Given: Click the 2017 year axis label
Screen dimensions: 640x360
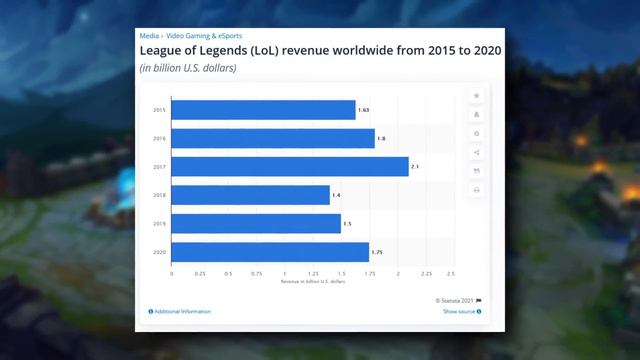Looking at the screenshot, I should click(160, 167).
